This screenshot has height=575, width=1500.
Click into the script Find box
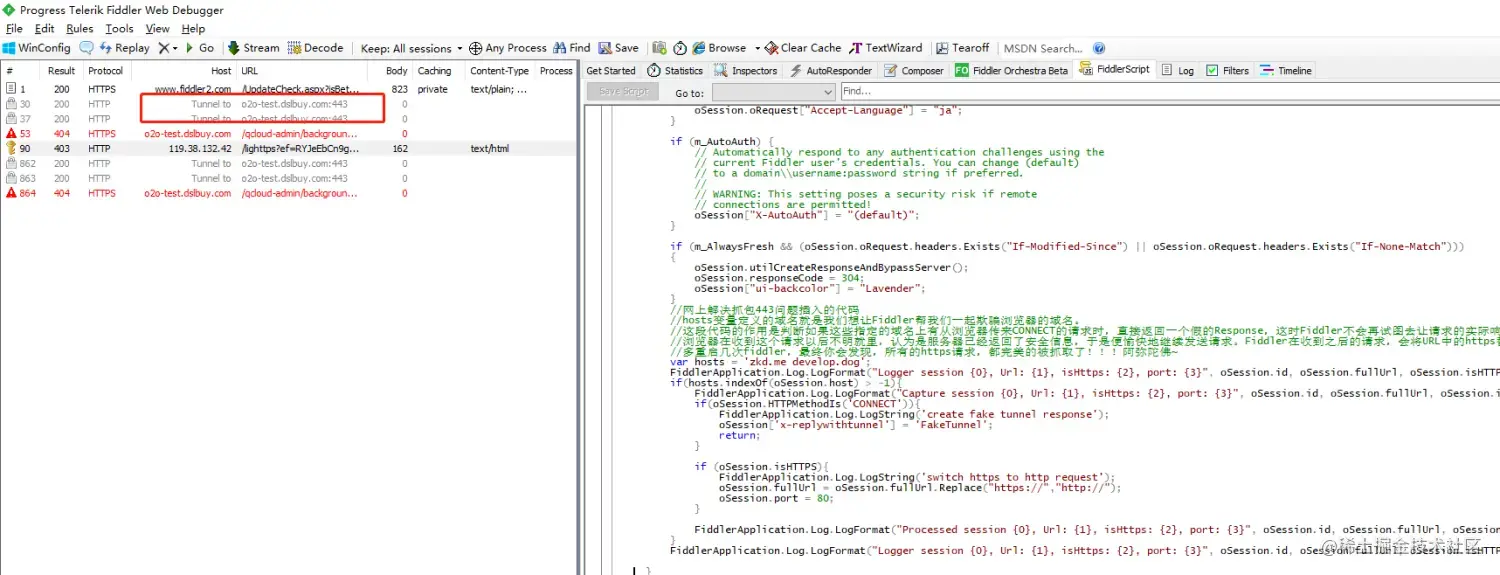pyautogui.click(x=1169, y=91)
